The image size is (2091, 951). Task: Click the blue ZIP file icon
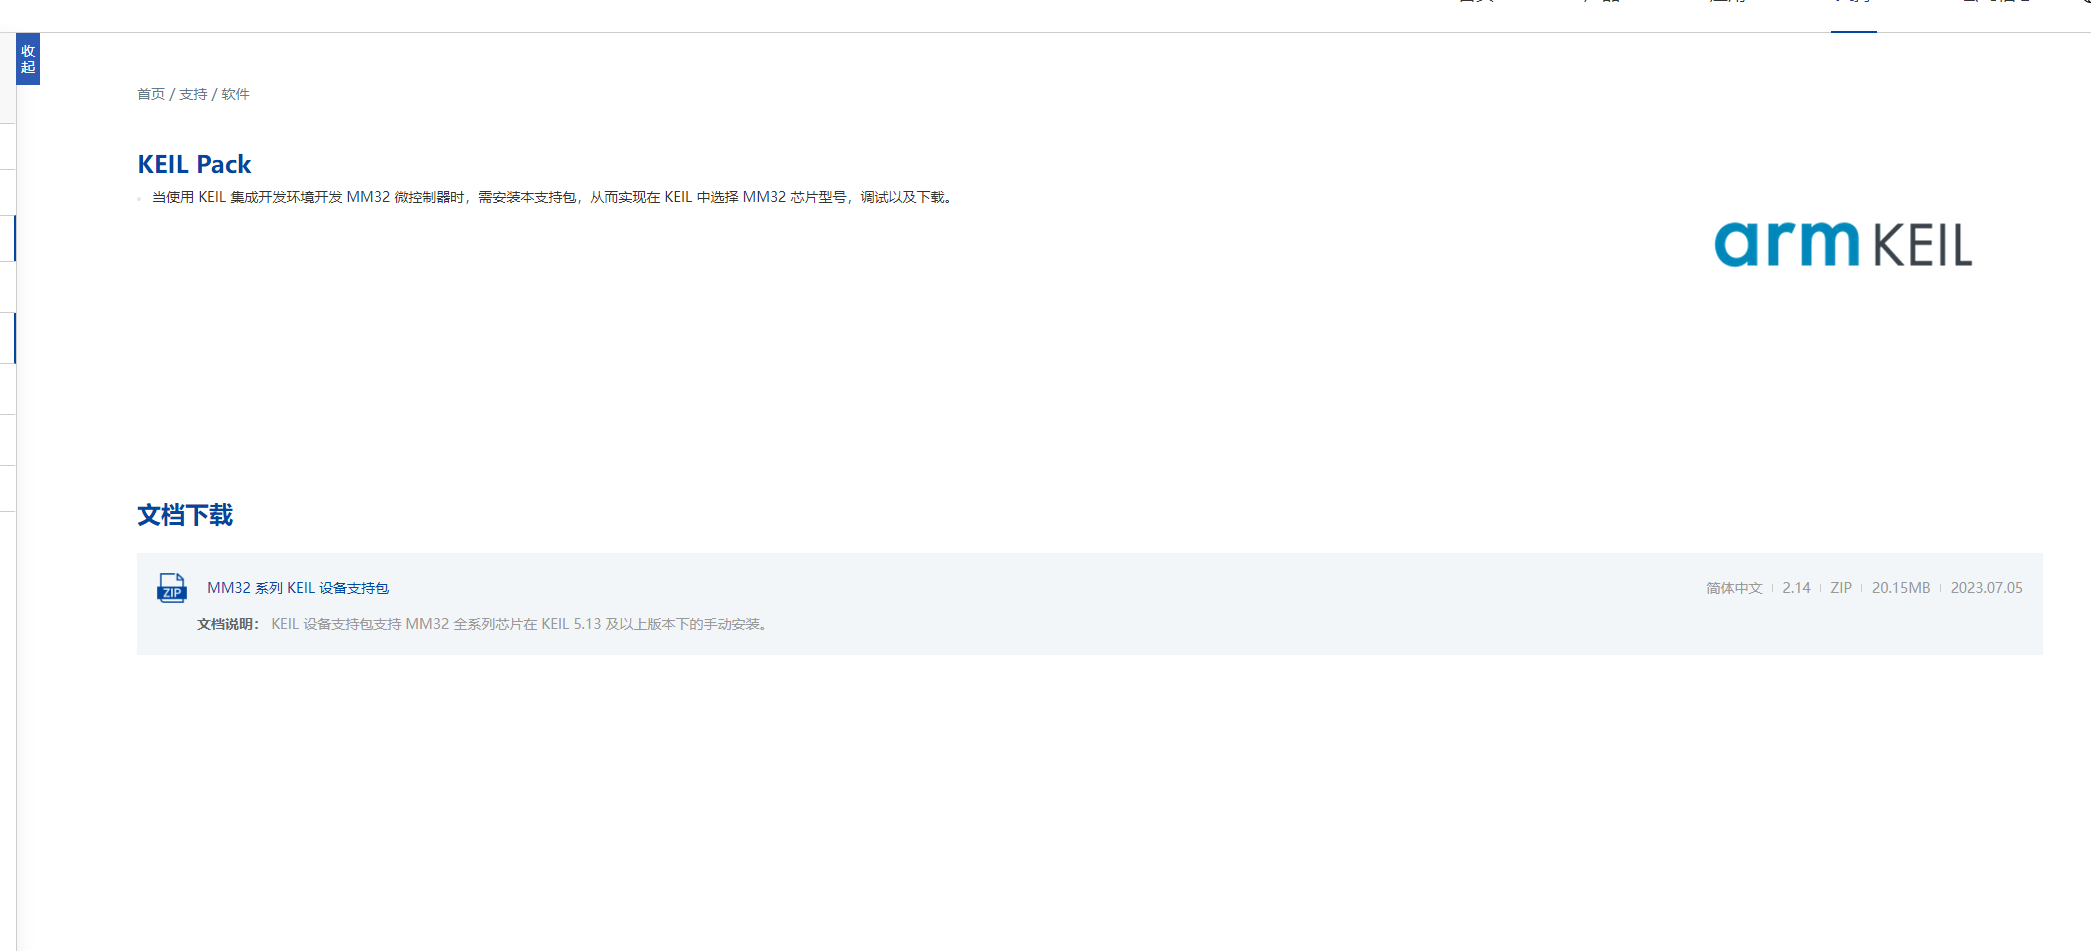pos(172,588)
